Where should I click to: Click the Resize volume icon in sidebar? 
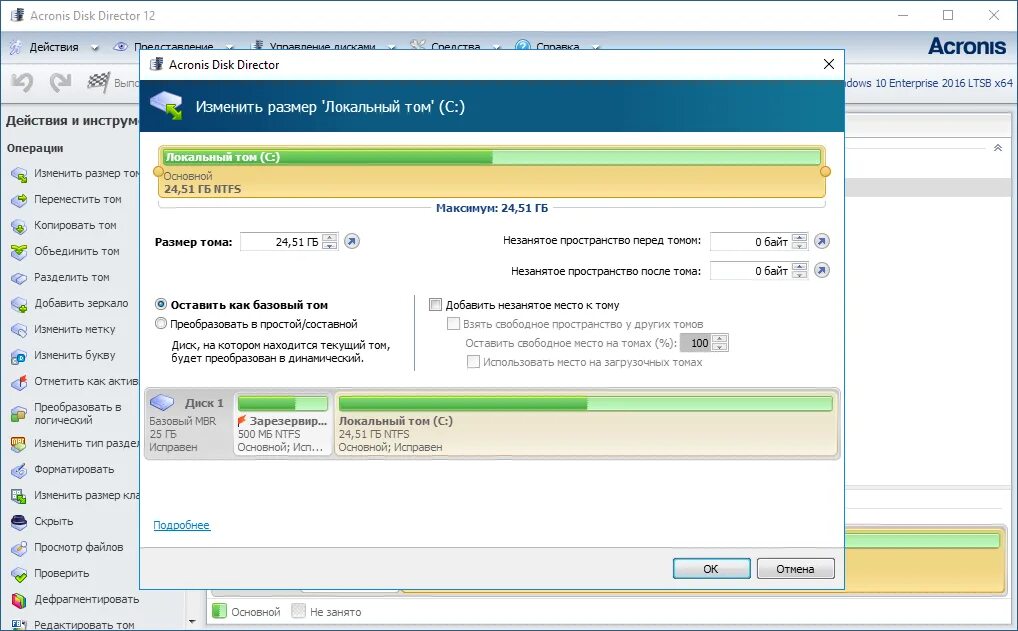(19, 174)
